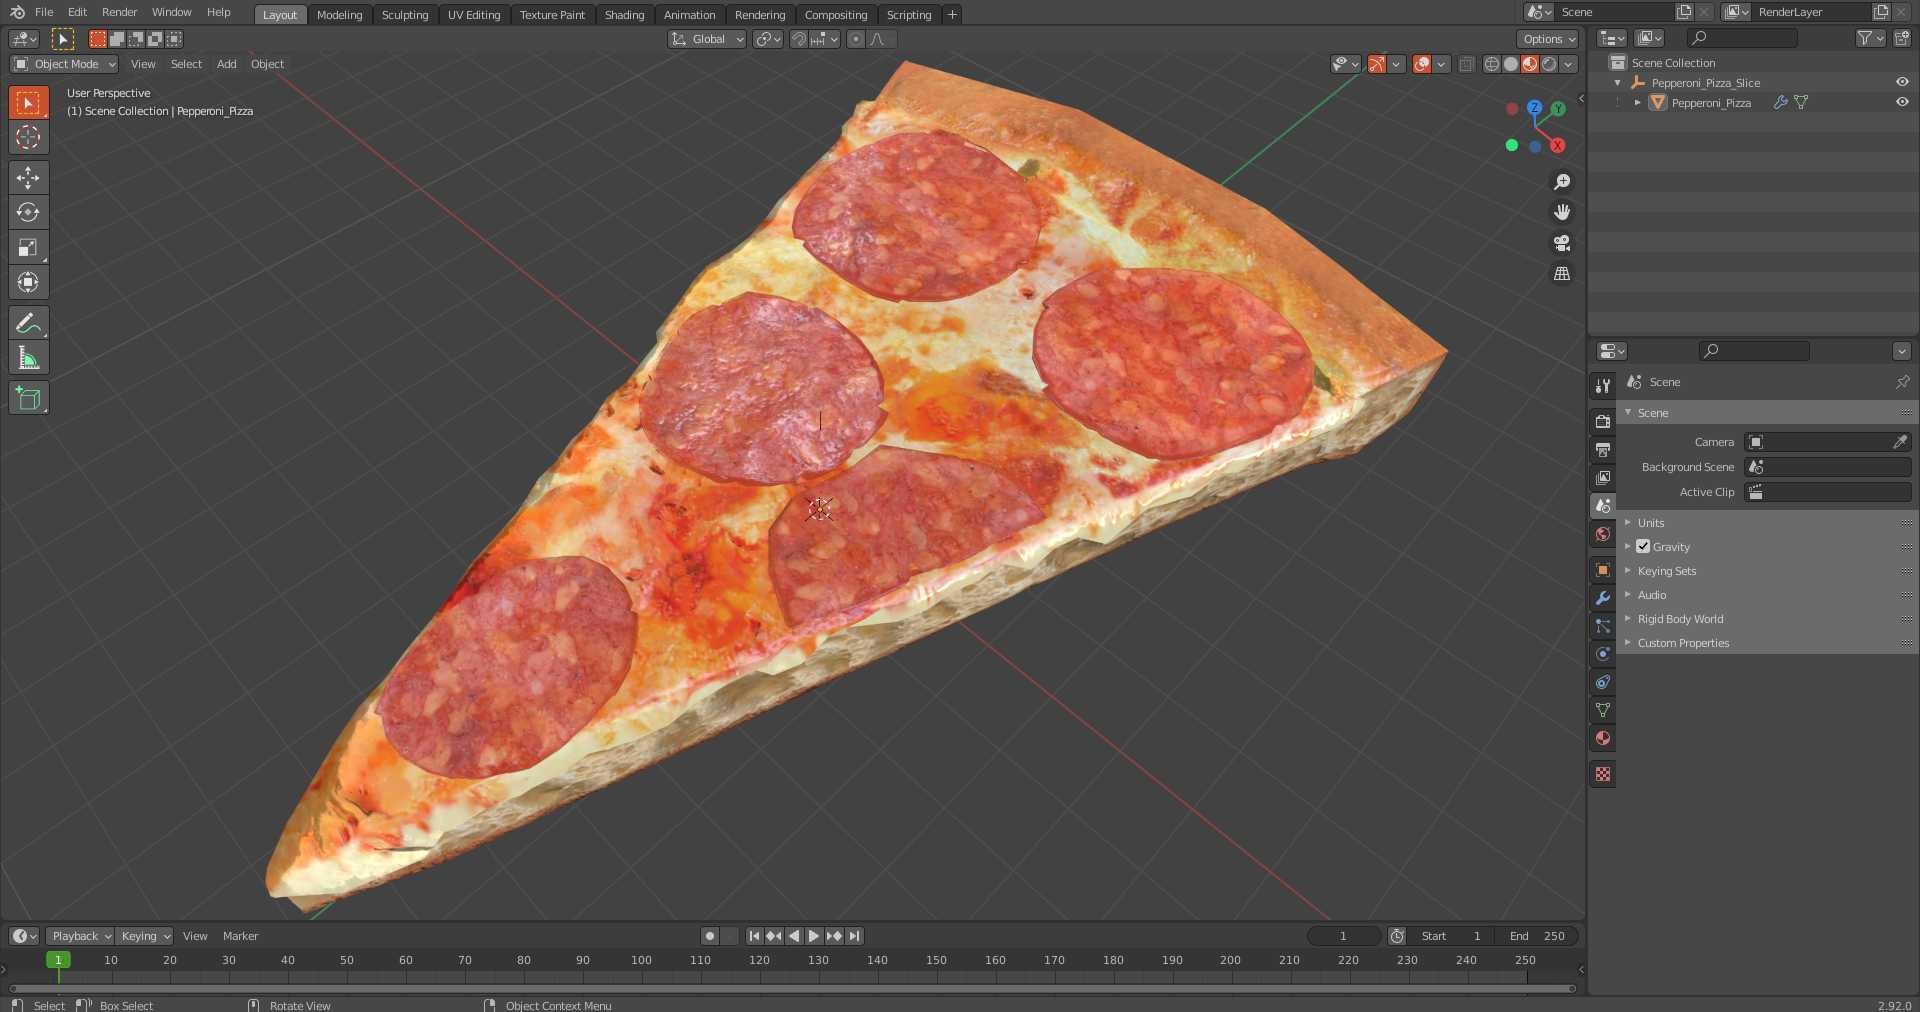This screenshot has height=1012, width=1920.
Task: Open the Keying dropdown in the timeline
Action: pyautogui.click(x=144, y=936)
